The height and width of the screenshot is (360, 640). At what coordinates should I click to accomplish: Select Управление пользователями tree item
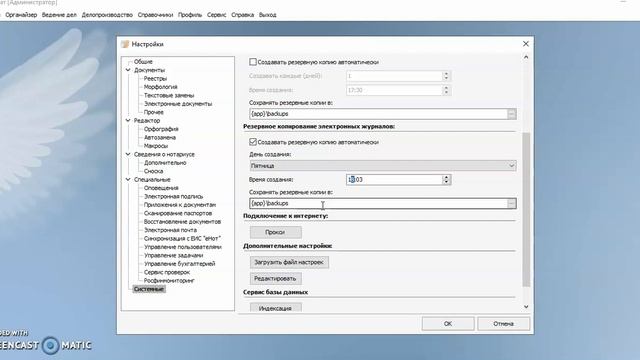(x=183, y=247)
